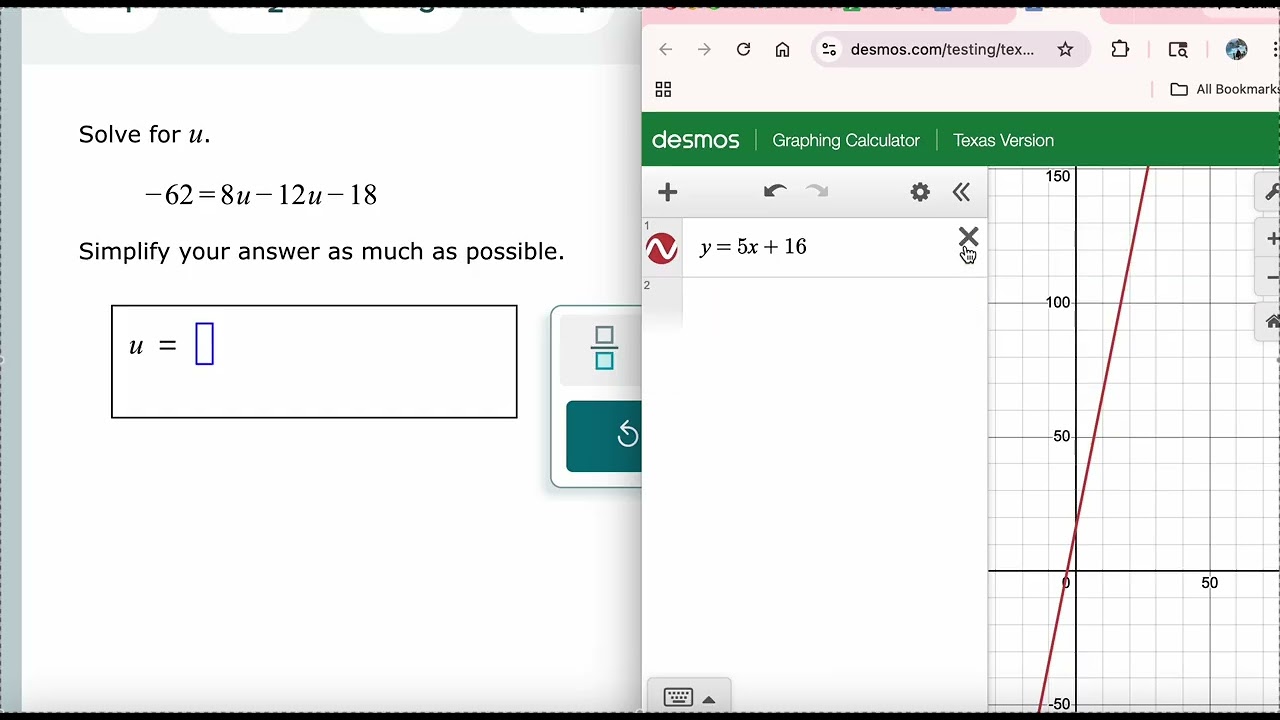
Task: Reset the answer with the teal undo button
Action: click(x=604, y=435)
